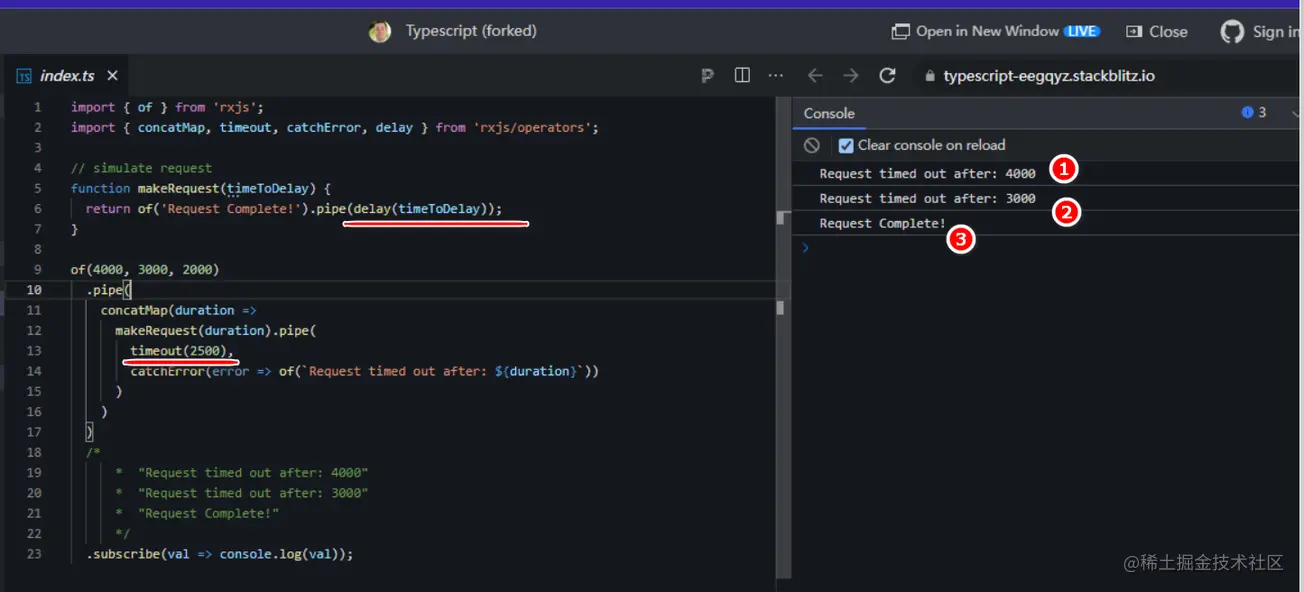Clear the console using the clear icon
This screenshot has width=1304, height=592.
pyautogui.click(x=812, y=145)
